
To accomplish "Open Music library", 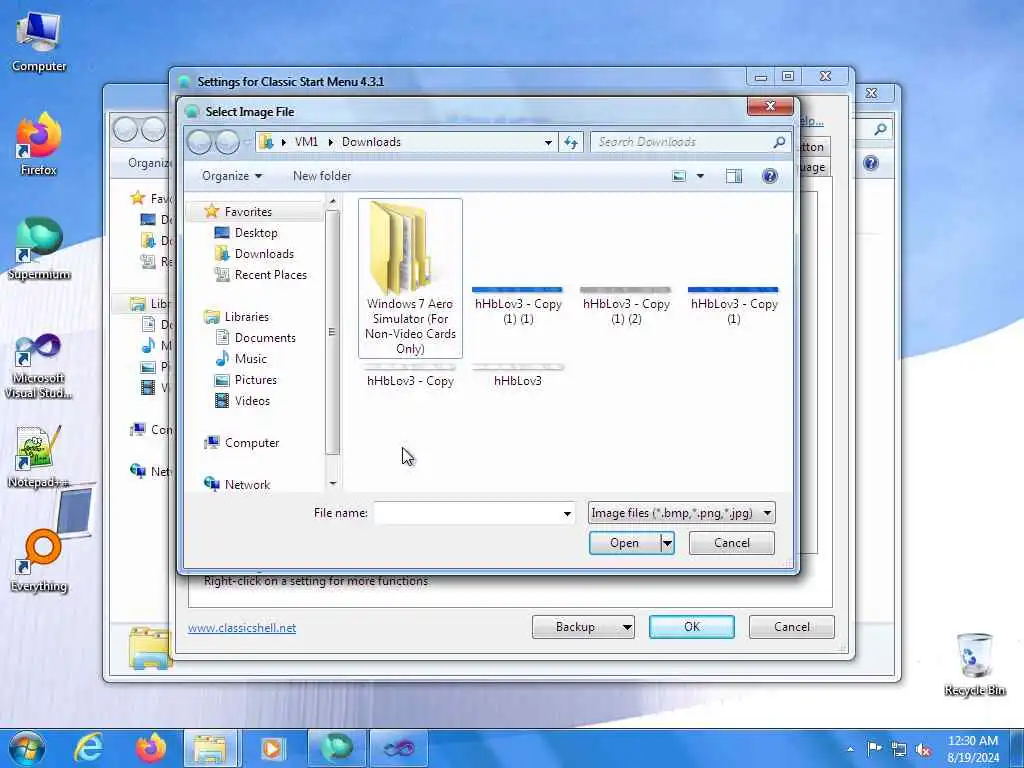I will click(251, 359).
